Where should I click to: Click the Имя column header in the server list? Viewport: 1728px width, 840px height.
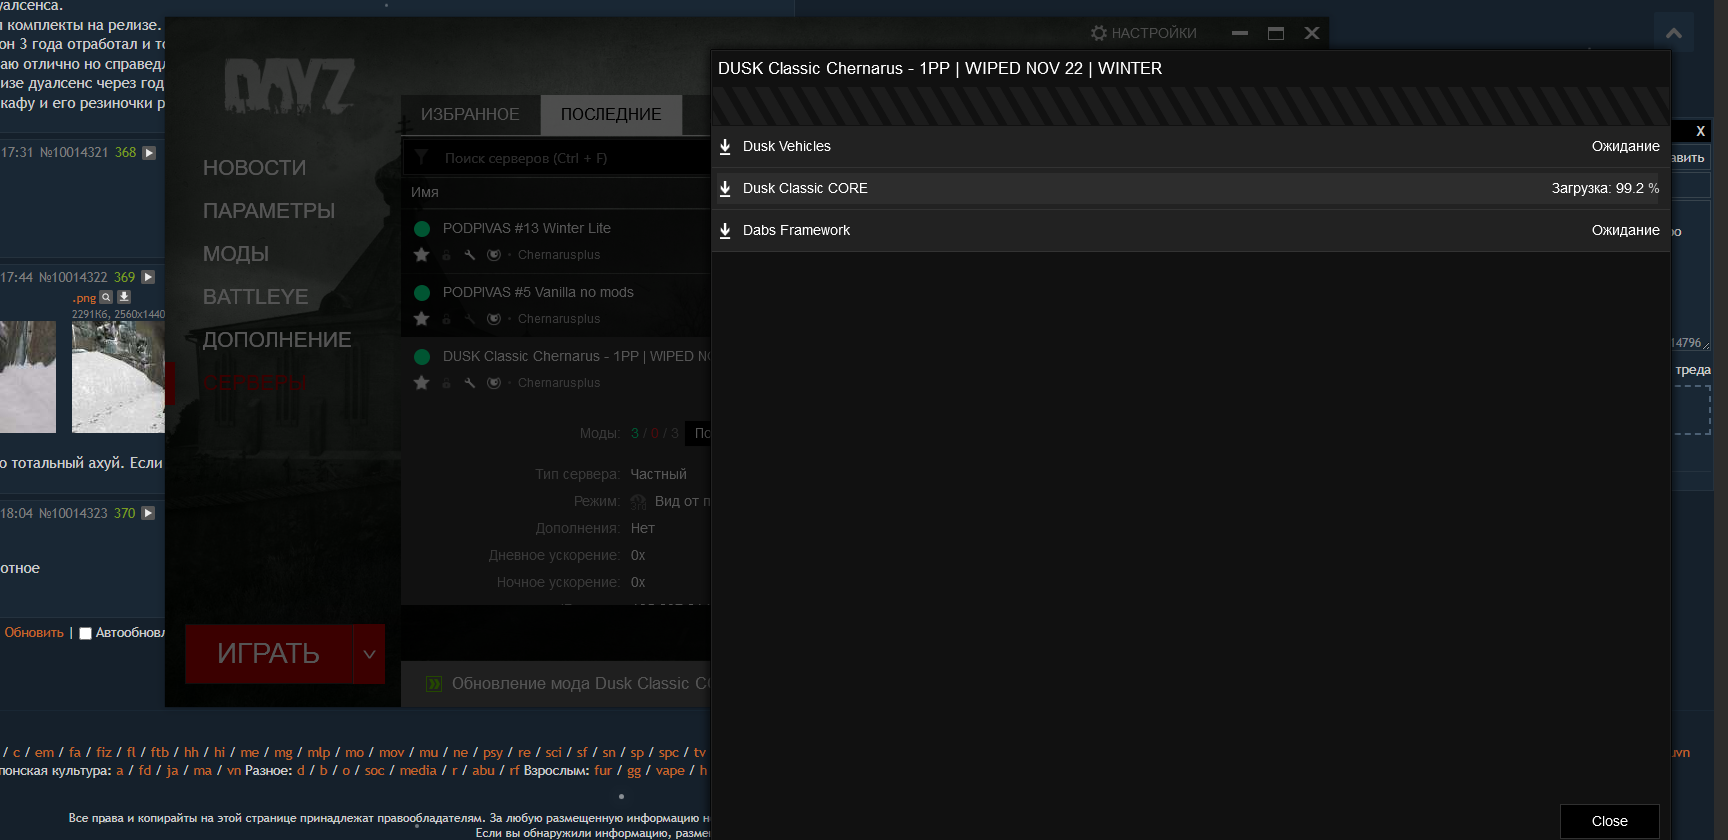pyautogui.click(x=425, y=192)
